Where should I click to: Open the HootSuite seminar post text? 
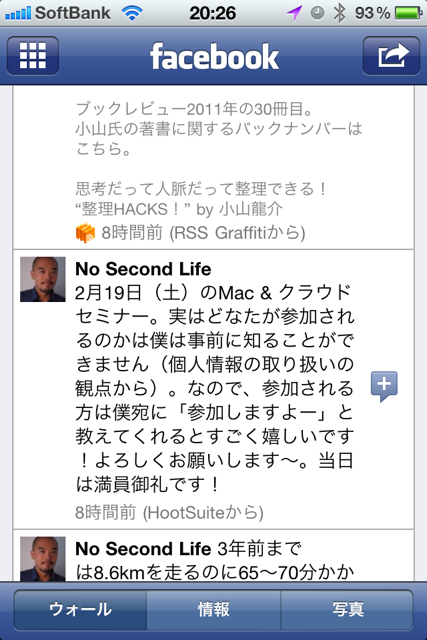[x=215, y=388]
